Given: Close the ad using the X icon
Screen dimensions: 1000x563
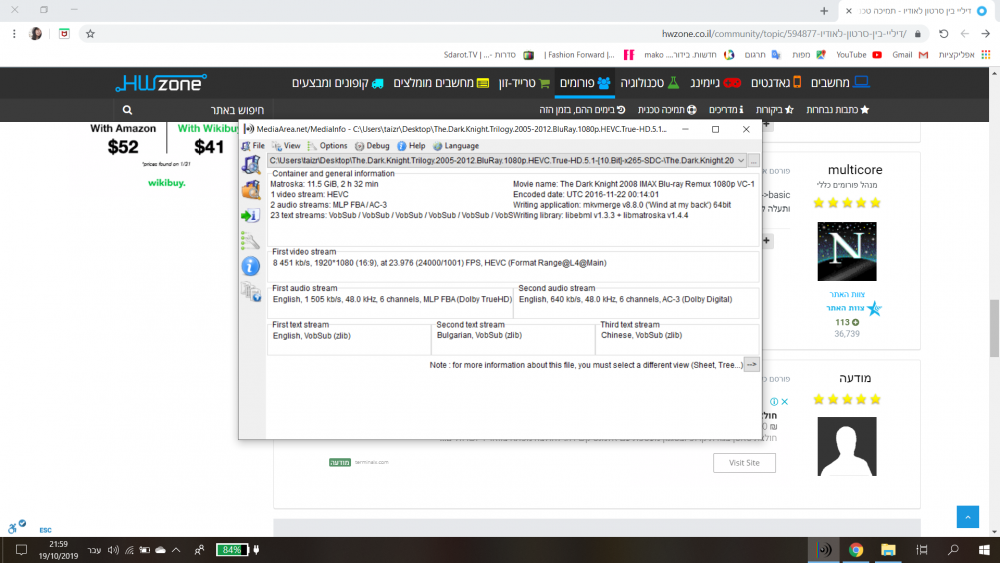Looking at the screenshot, I should point(784,402).
